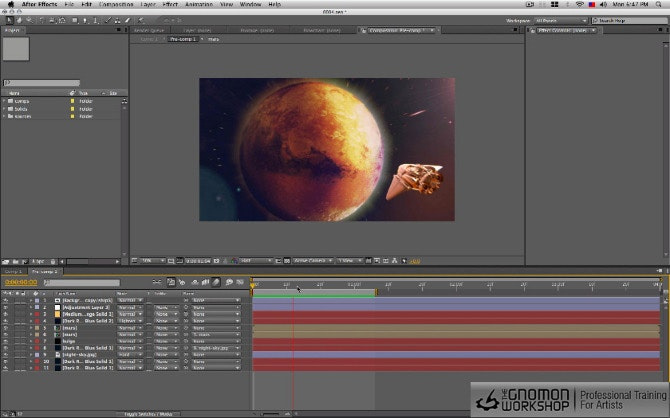Viewport: 670px width, 418px height.
Task: Create new folder icon in Project panel
Action: (x=15, y=261)
